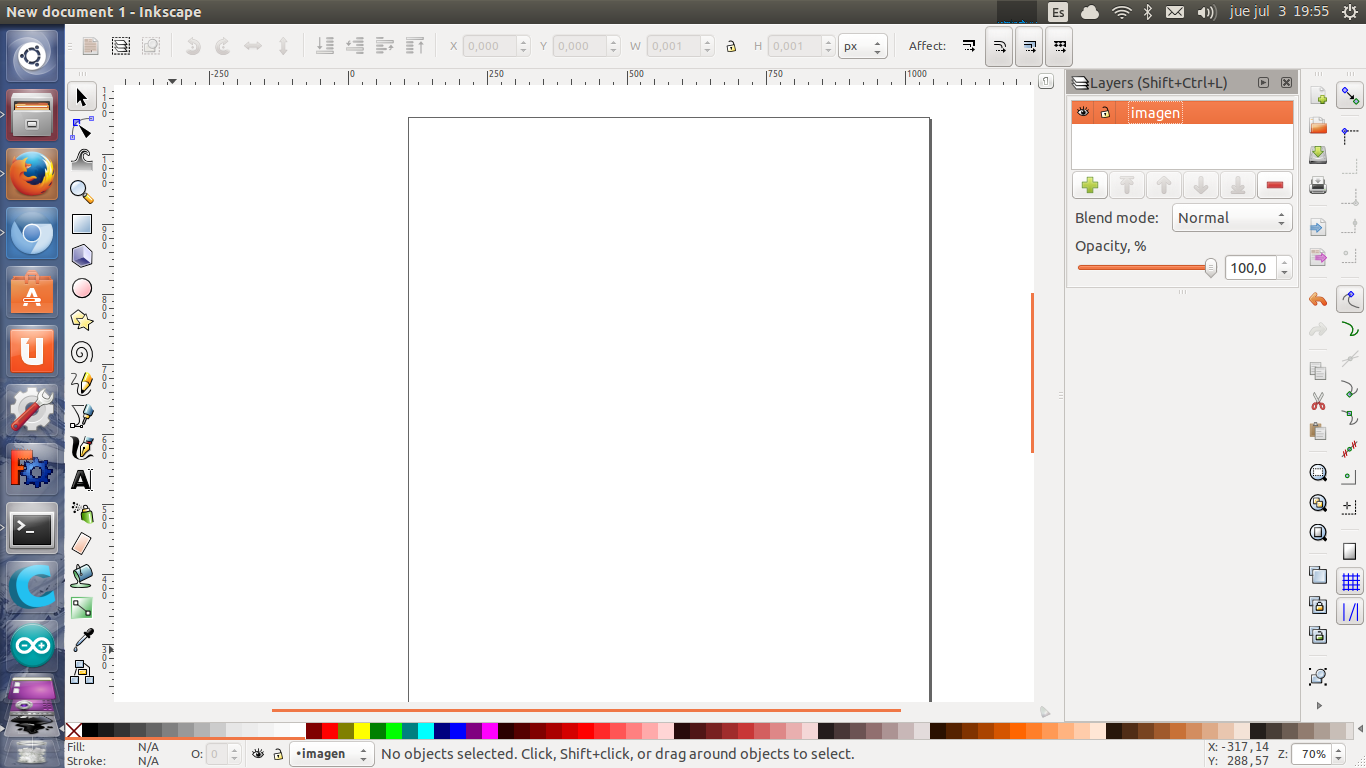Pick the yellow swatch in the palette
The height and width of the screenshot is (768, 1366).
(x=362, y=731)
